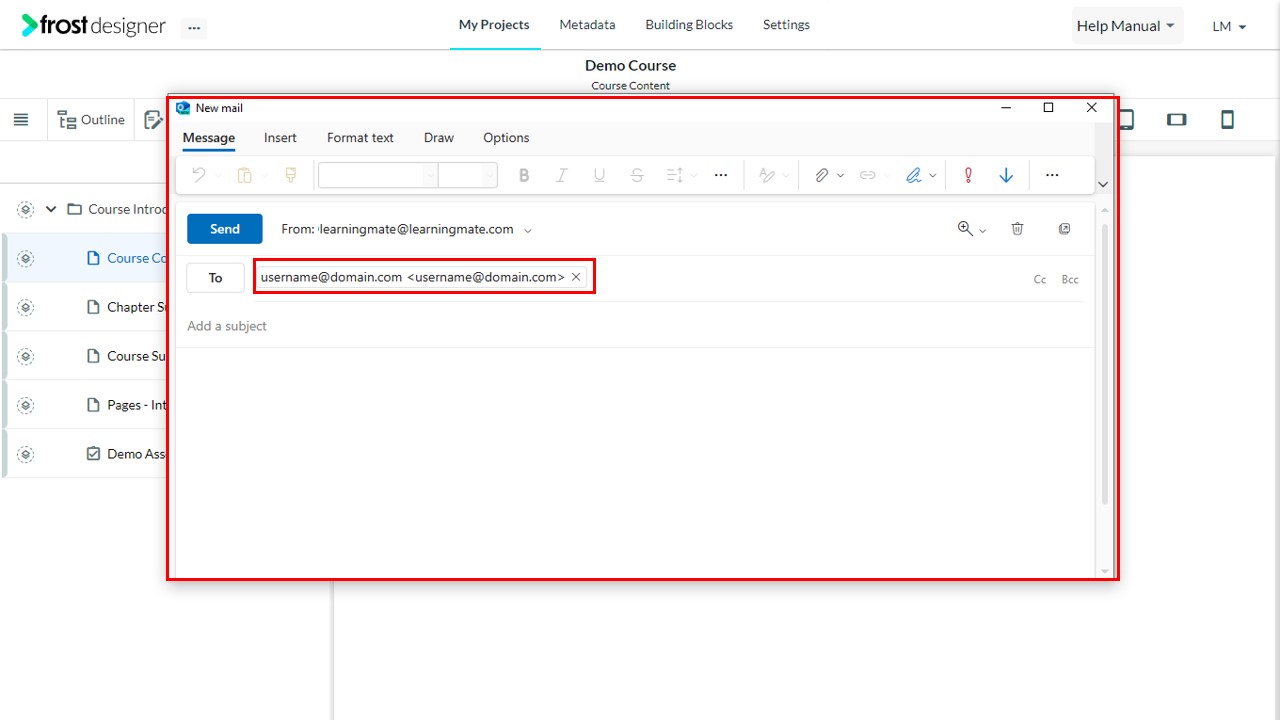This screenshot has height=720, width=1280.
Task: Click the mail body text area
Action: 635,462
